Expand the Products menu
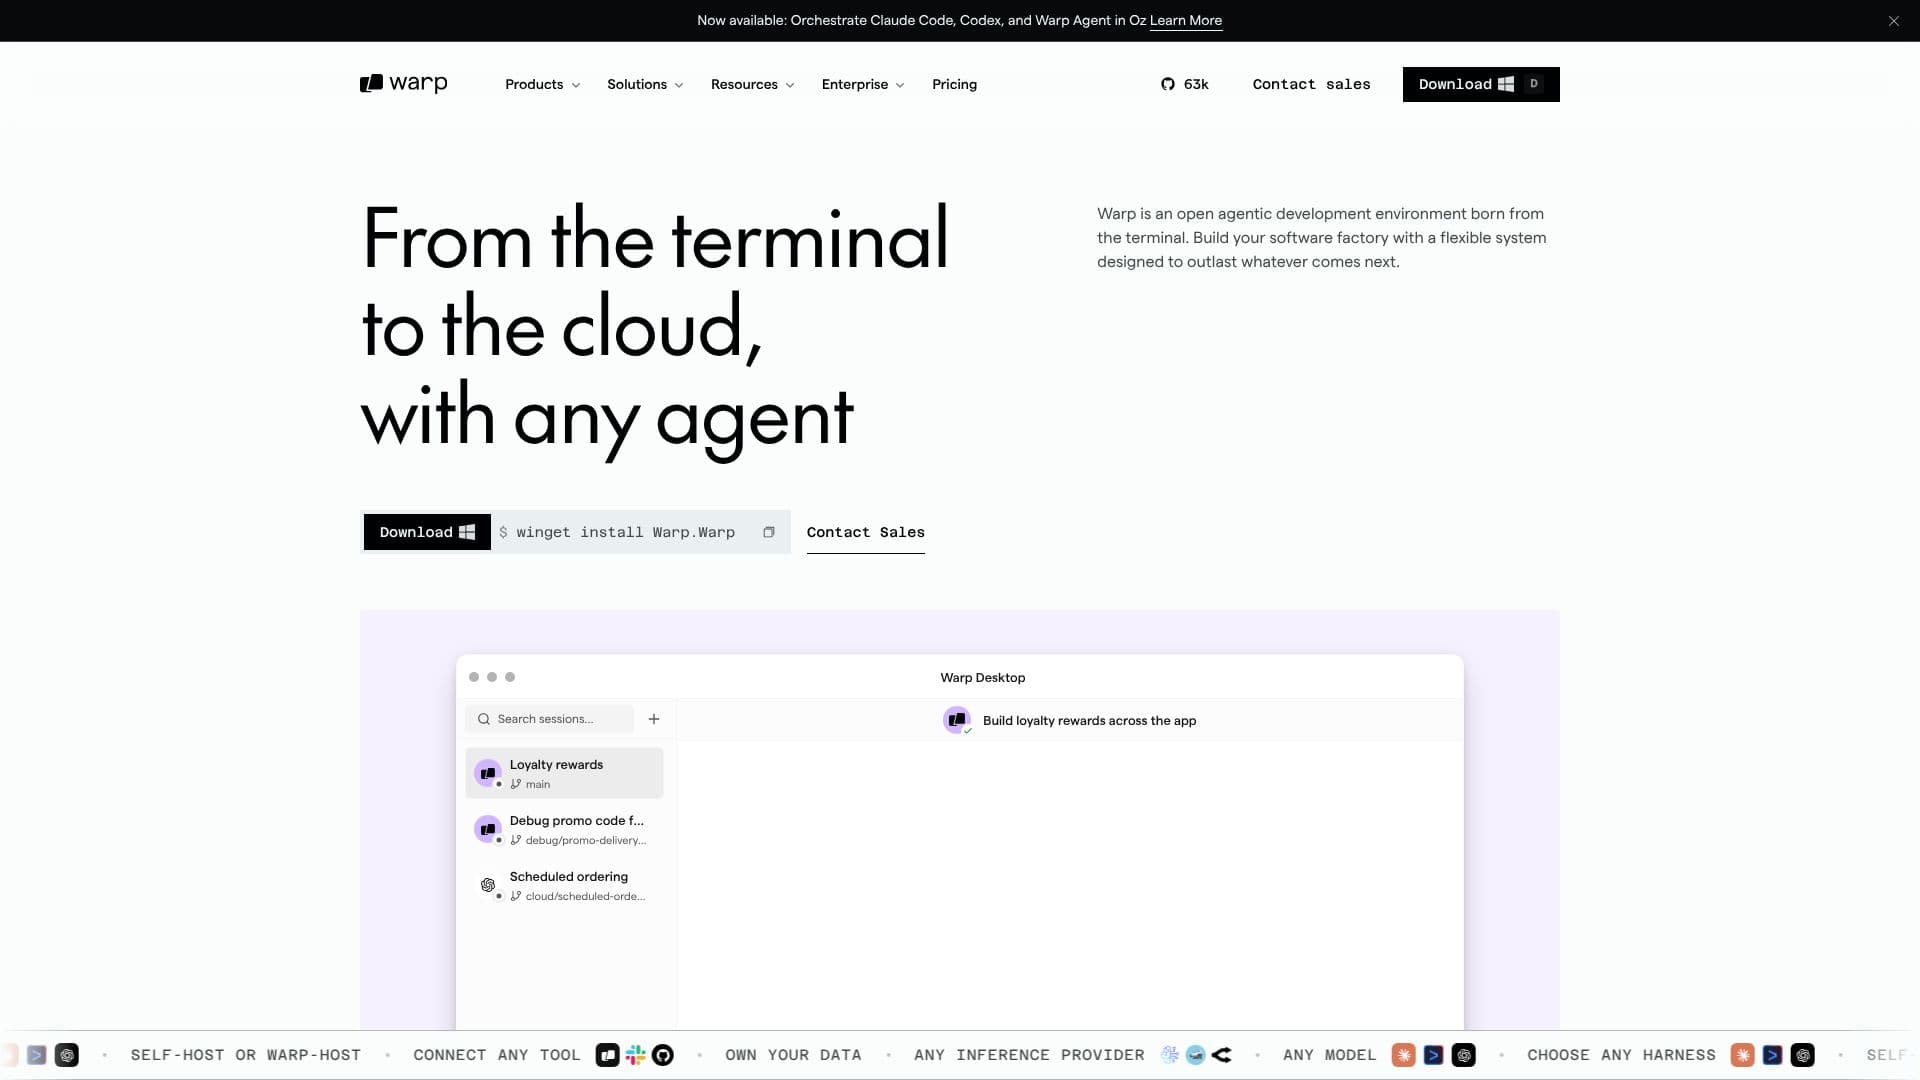Screen dimensions: 1920x1080 542,84
